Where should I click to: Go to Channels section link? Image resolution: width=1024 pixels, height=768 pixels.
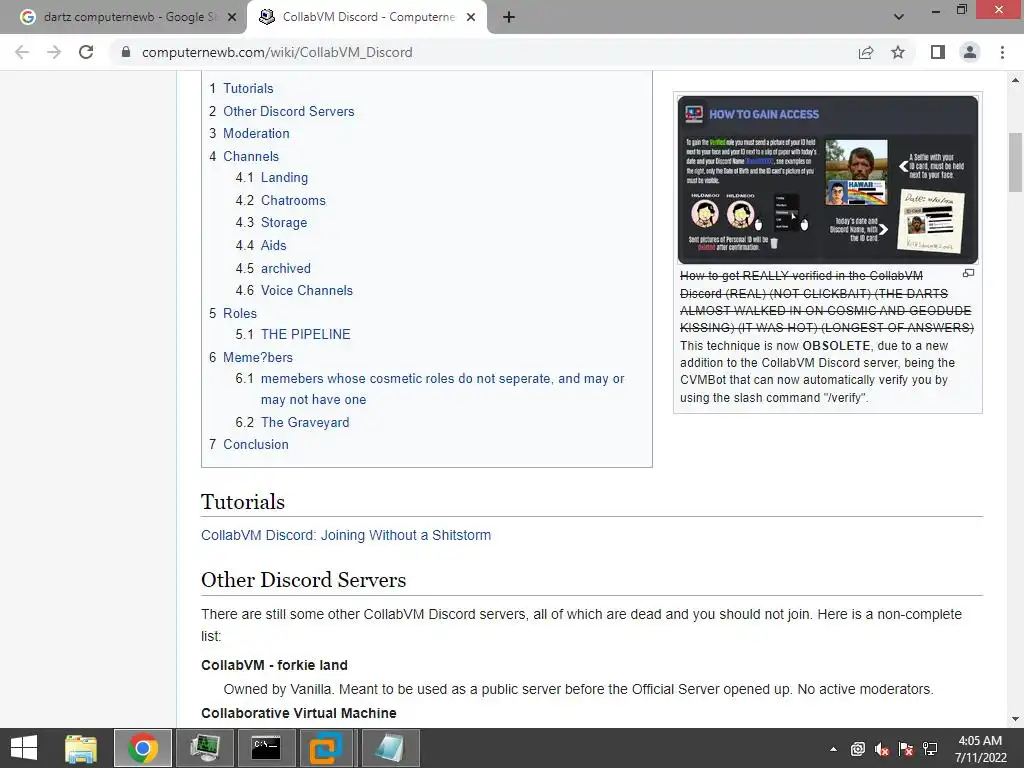pyautogui.click(x=251, y=156)
